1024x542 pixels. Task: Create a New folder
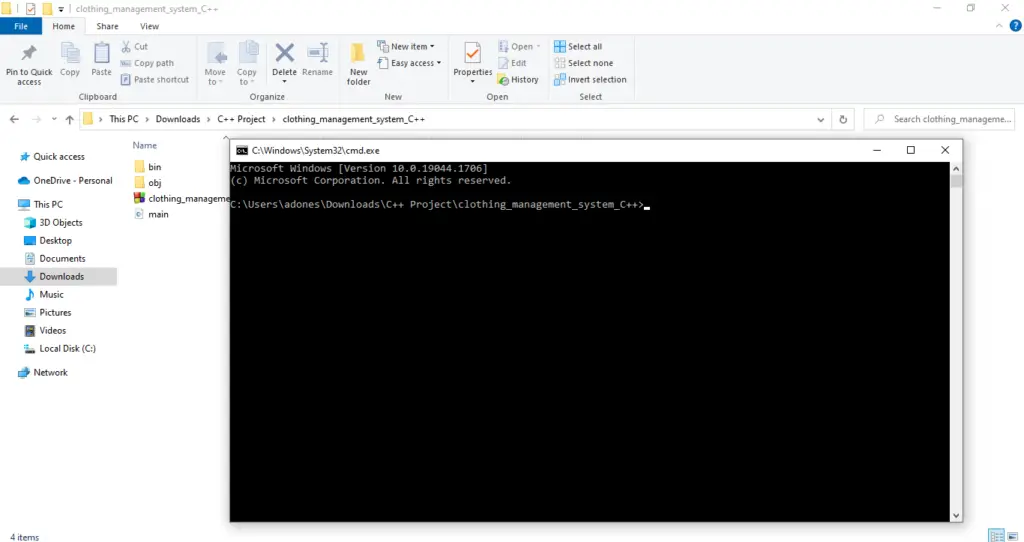point(358,64)
